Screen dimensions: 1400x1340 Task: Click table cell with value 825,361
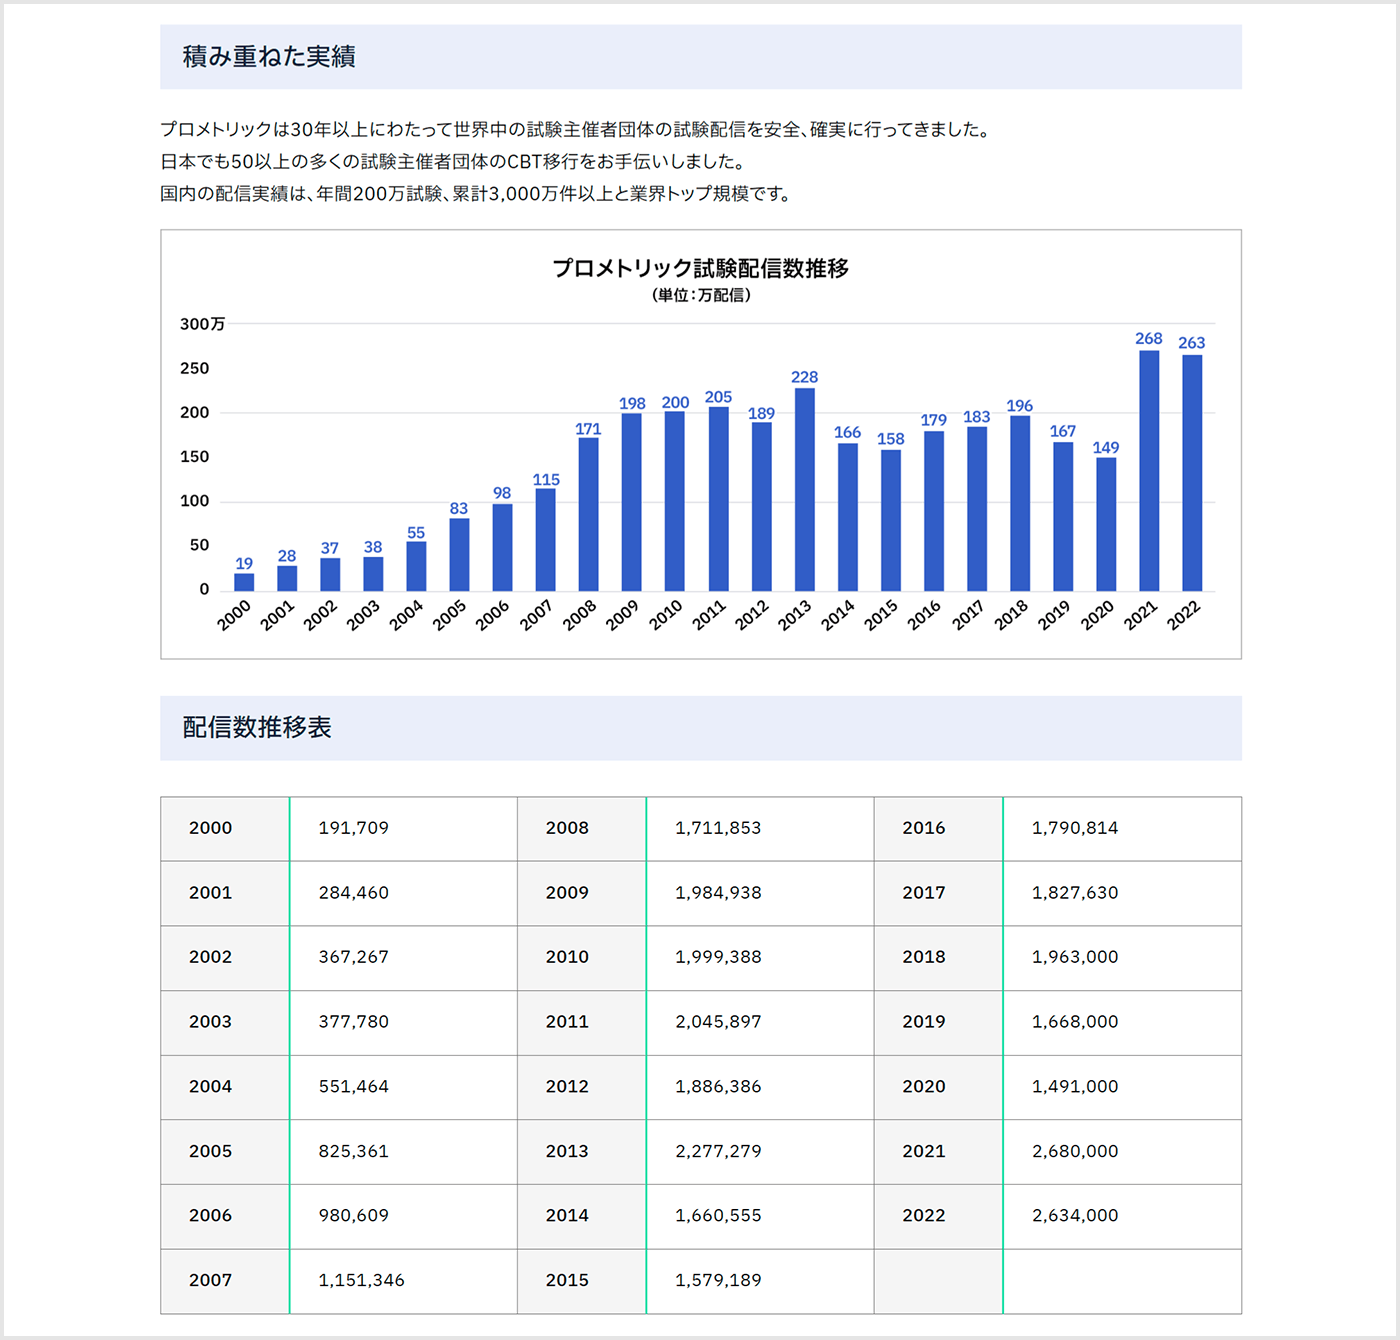coord(403,1152)
